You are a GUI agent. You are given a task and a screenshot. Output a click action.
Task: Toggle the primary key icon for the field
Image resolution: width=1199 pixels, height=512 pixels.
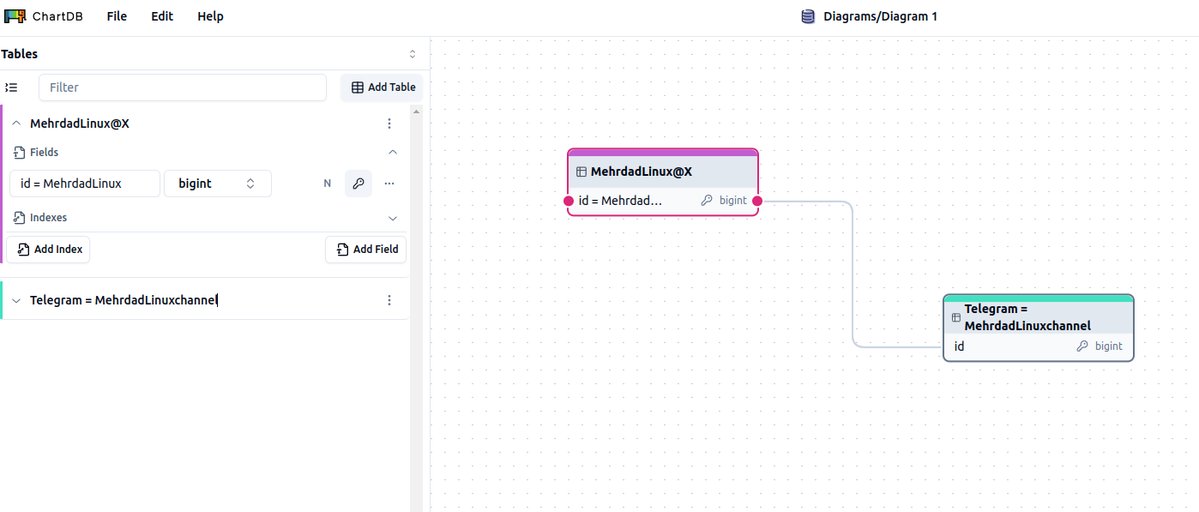pos(358,183)
